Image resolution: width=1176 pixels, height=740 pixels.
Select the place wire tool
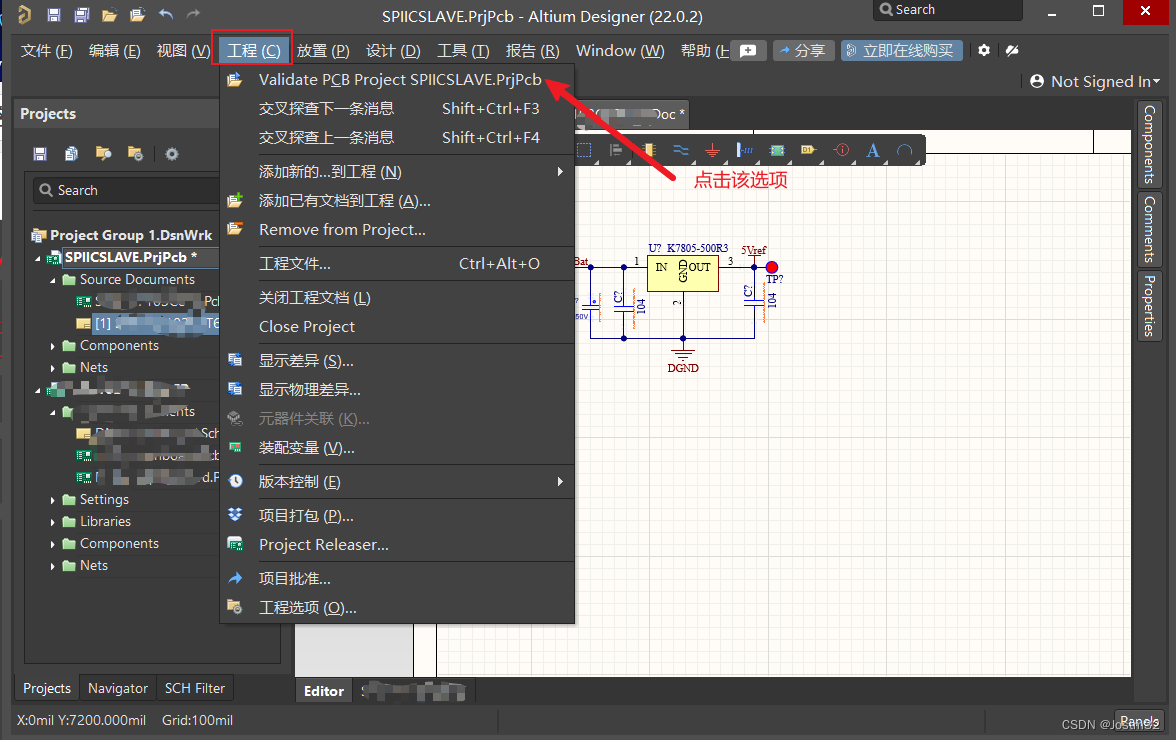click(682, 149)
